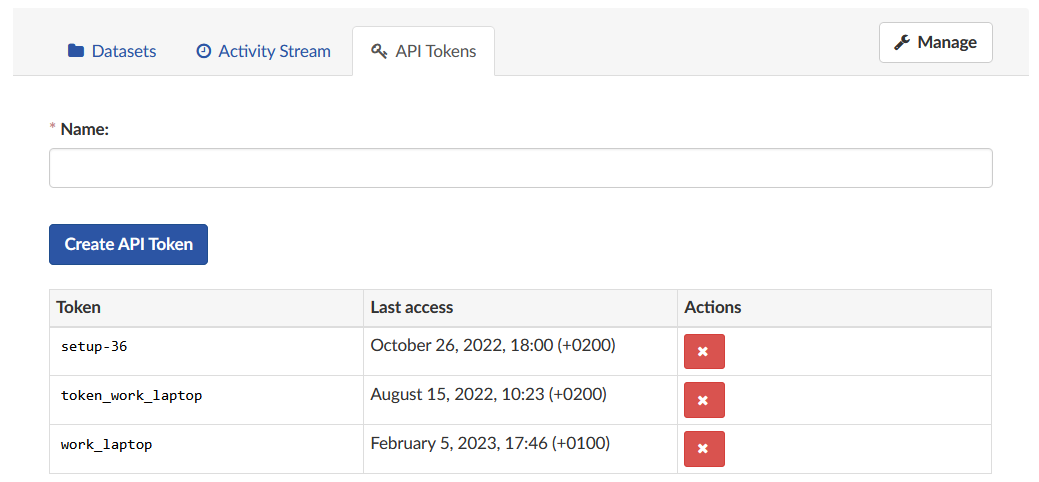Click the clock icon beside Activity Stream

pyautogui.click(x=204, y=51)
